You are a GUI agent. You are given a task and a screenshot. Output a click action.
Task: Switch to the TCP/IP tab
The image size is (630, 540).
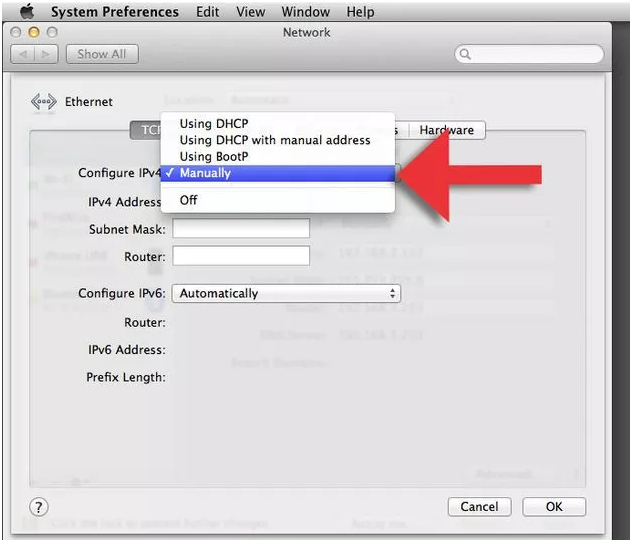click(146, 130)
